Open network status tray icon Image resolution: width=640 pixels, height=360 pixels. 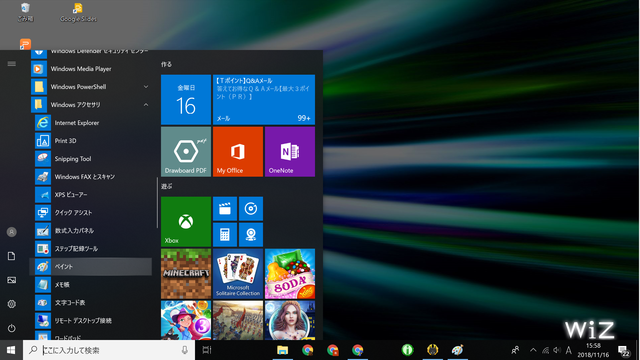pyautogui.click(x=545, y=350)
